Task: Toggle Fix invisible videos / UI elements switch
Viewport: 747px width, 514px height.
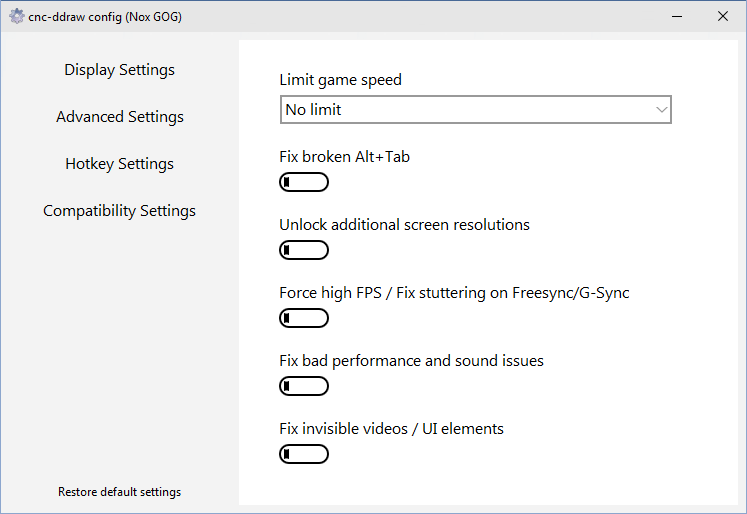Action: [304, 454]
